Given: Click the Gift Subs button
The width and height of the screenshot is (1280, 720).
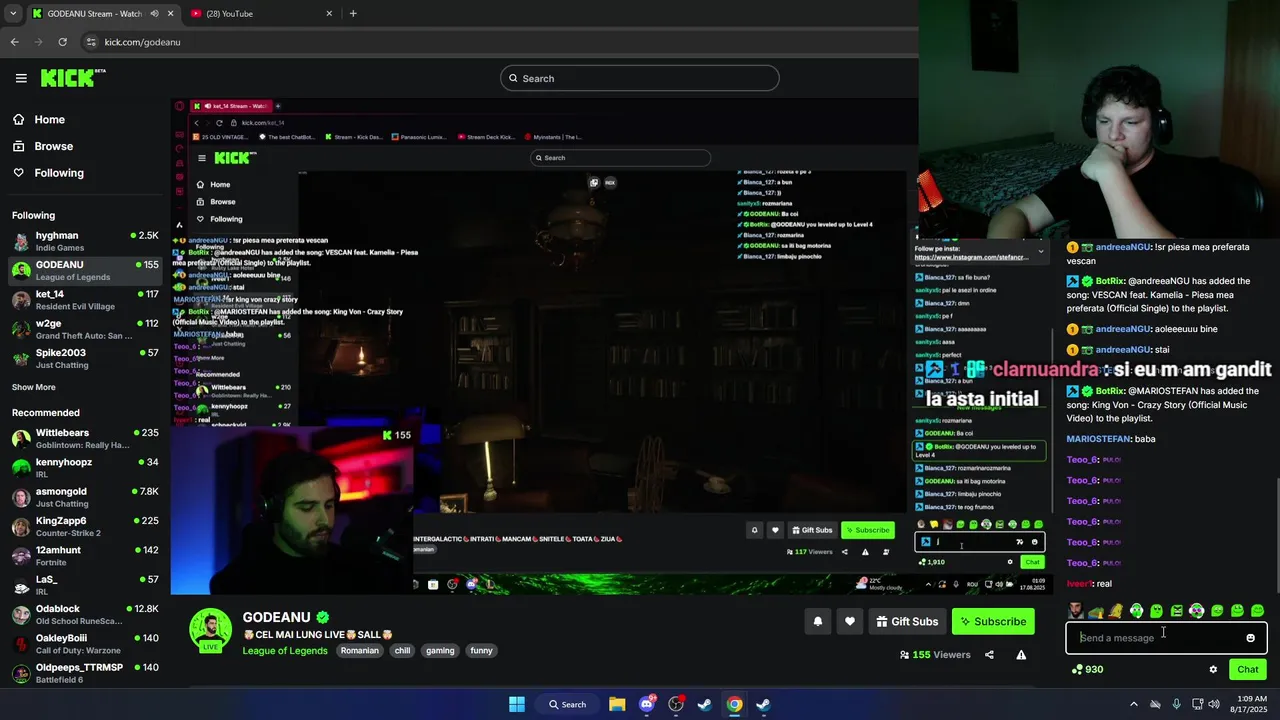Looking at the screenshot, I should [x=907, y=621].
